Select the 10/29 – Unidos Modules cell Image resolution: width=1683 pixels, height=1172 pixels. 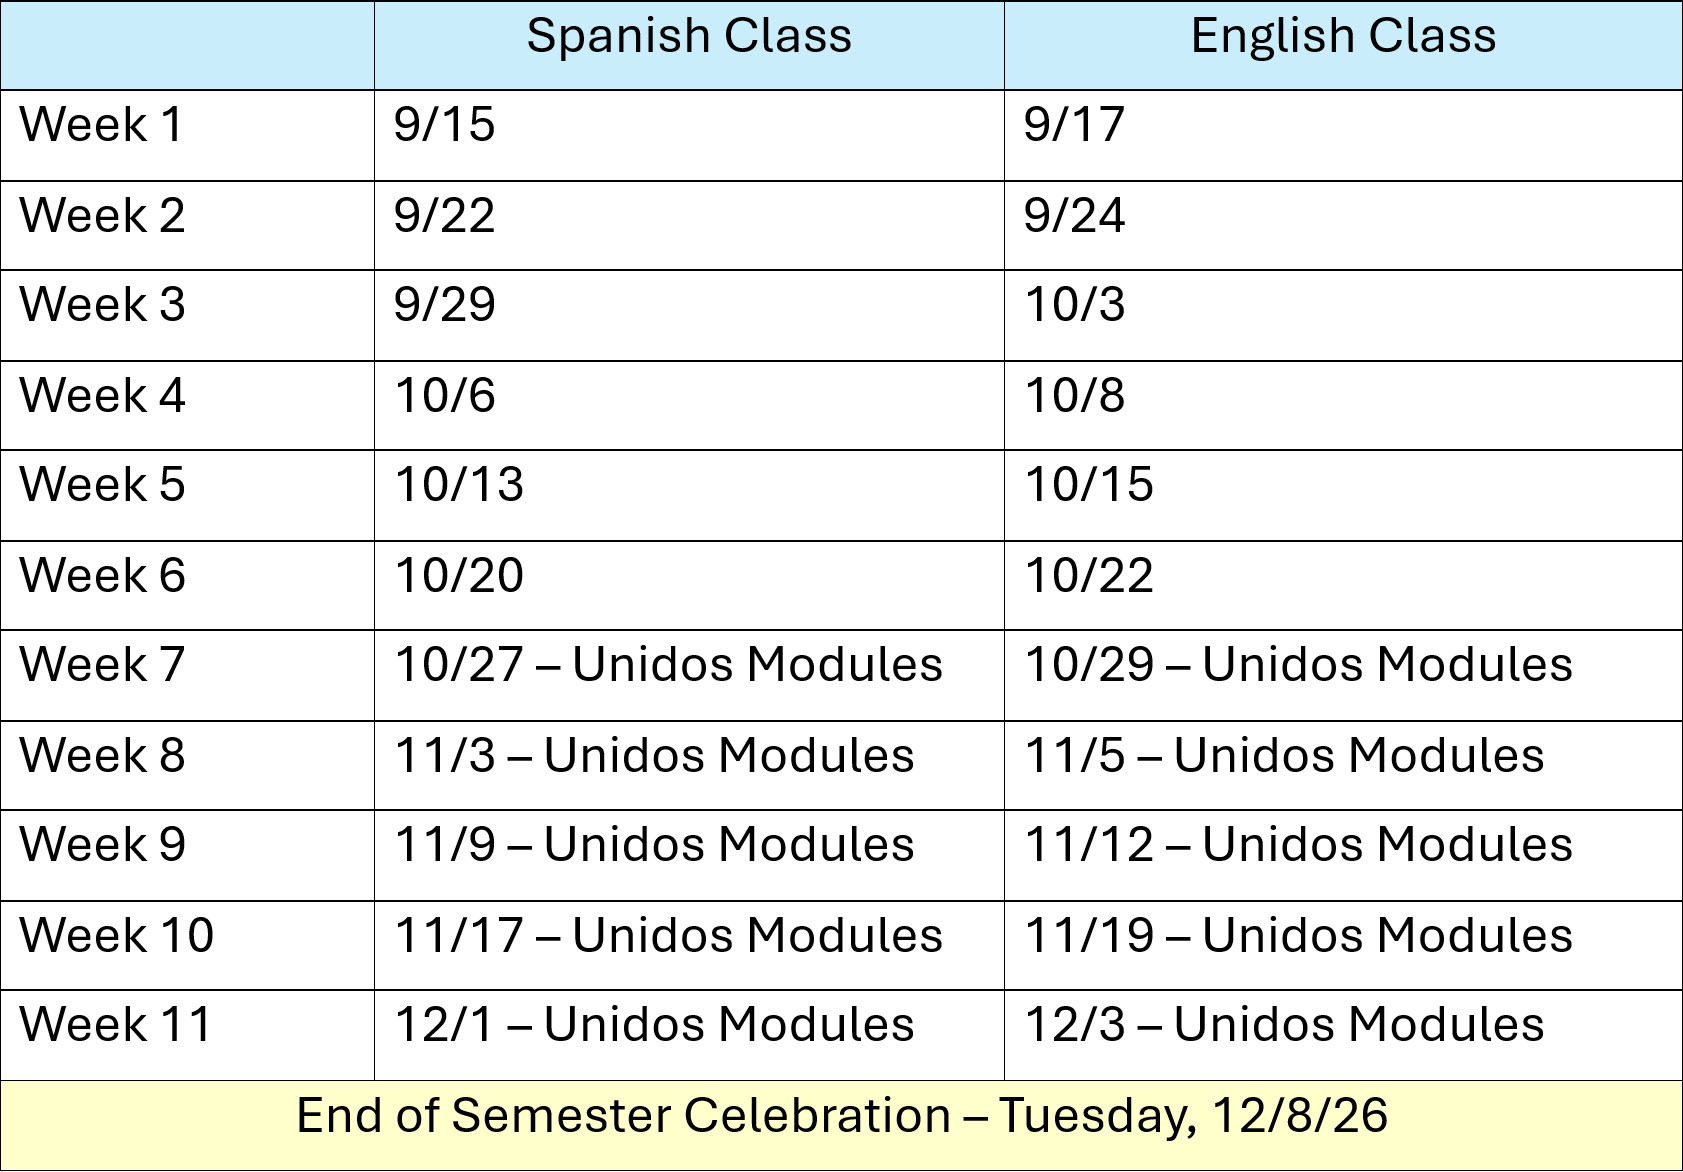[x=1343, y=675]
